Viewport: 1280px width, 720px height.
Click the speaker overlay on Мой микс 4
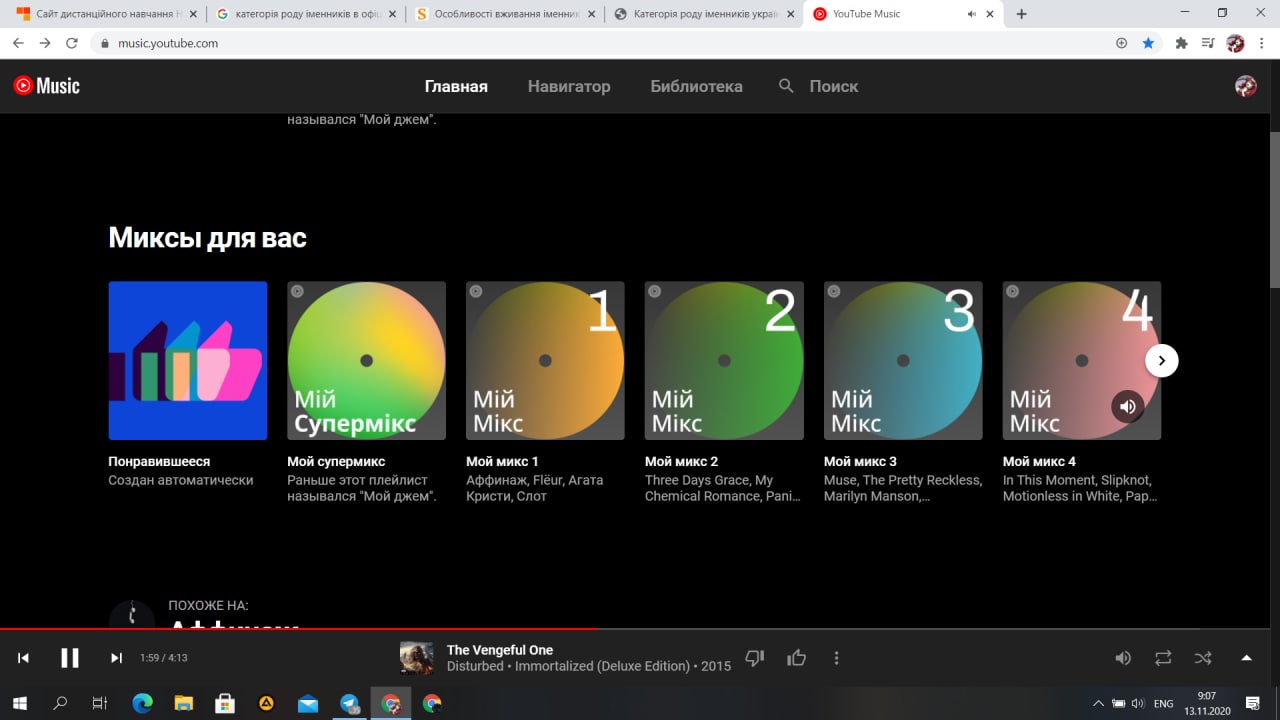click(x=1128, y=406)
